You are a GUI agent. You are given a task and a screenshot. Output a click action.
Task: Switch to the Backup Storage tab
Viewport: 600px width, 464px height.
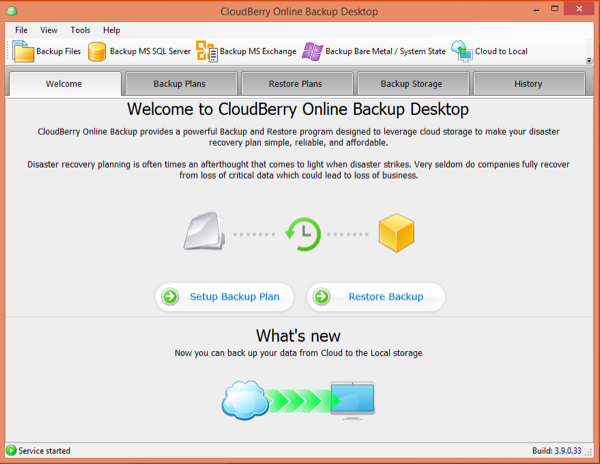(x=413, y=84)
